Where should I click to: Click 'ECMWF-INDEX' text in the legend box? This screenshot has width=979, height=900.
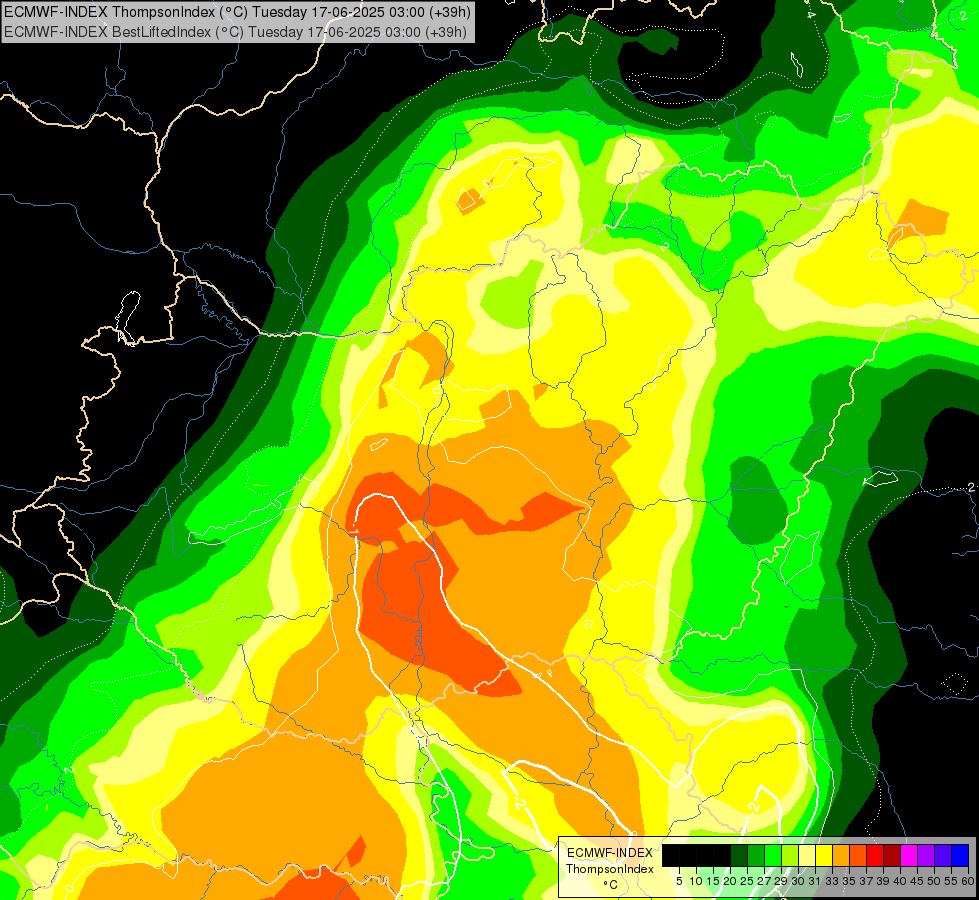coord(610,853)
